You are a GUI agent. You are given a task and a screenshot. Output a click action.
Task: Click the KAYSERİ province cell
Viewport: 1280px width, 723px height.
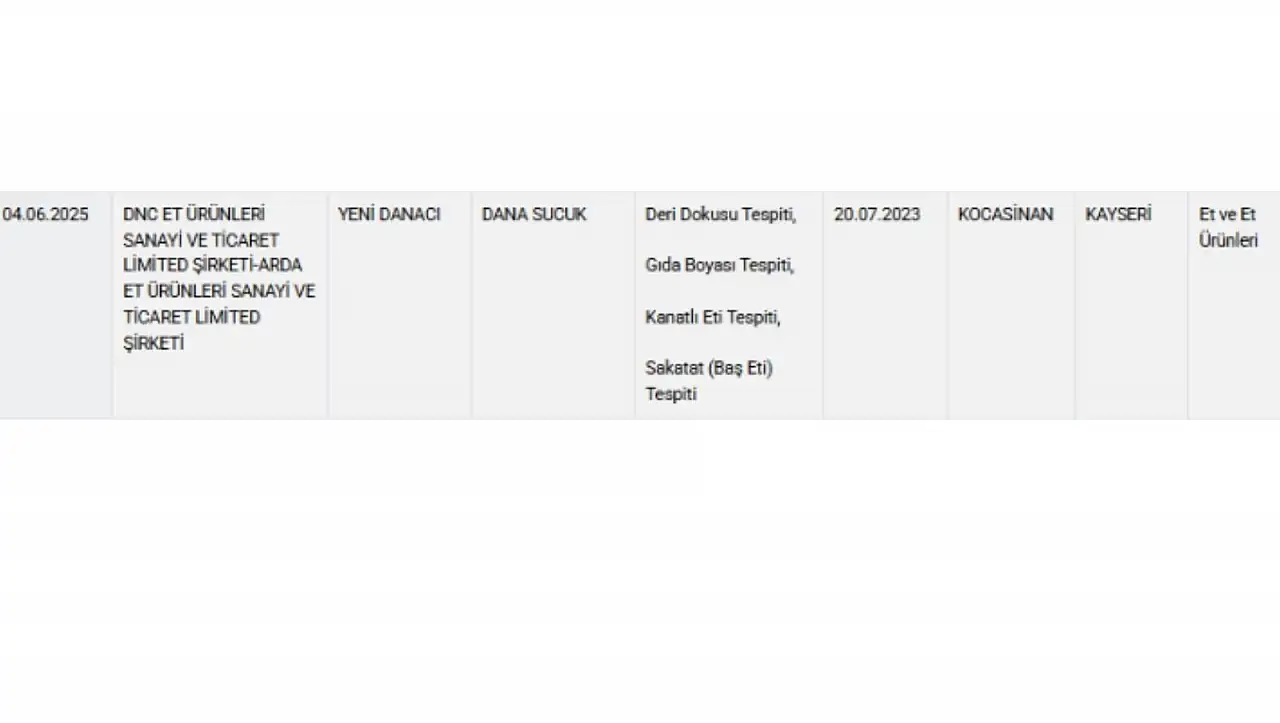pyautogui.click(x=1131, y=305)
